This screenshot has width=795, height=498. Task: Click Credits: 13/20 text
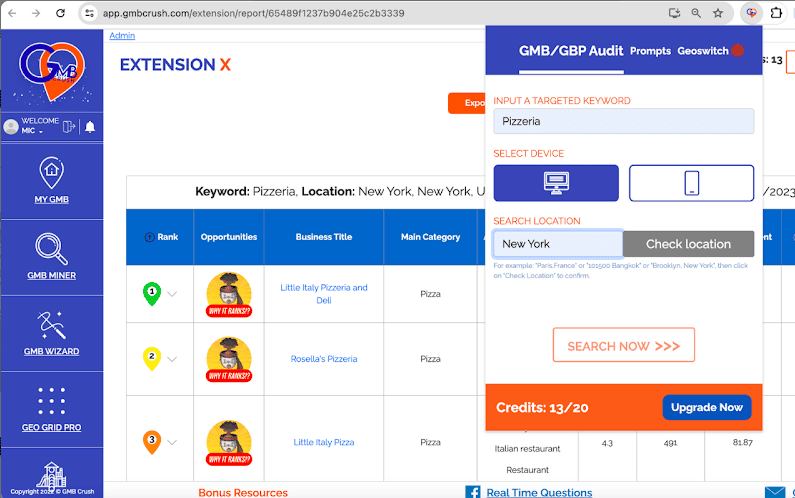pos(542,408)
